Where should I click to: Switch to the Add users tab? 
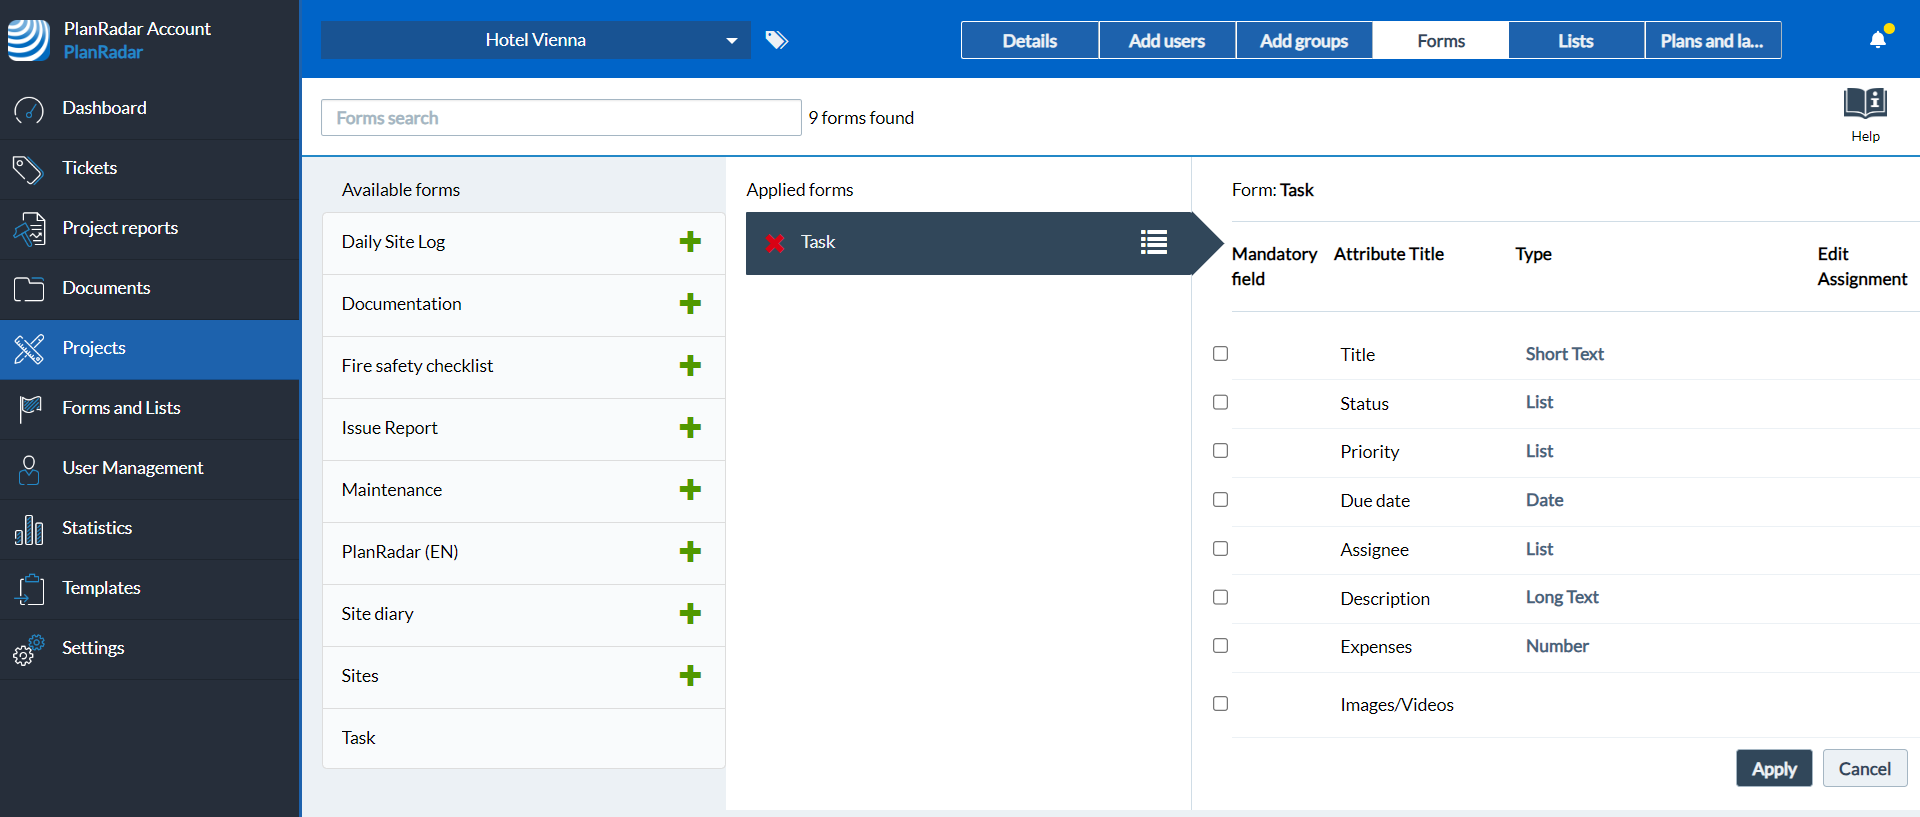click(1167, 40)
